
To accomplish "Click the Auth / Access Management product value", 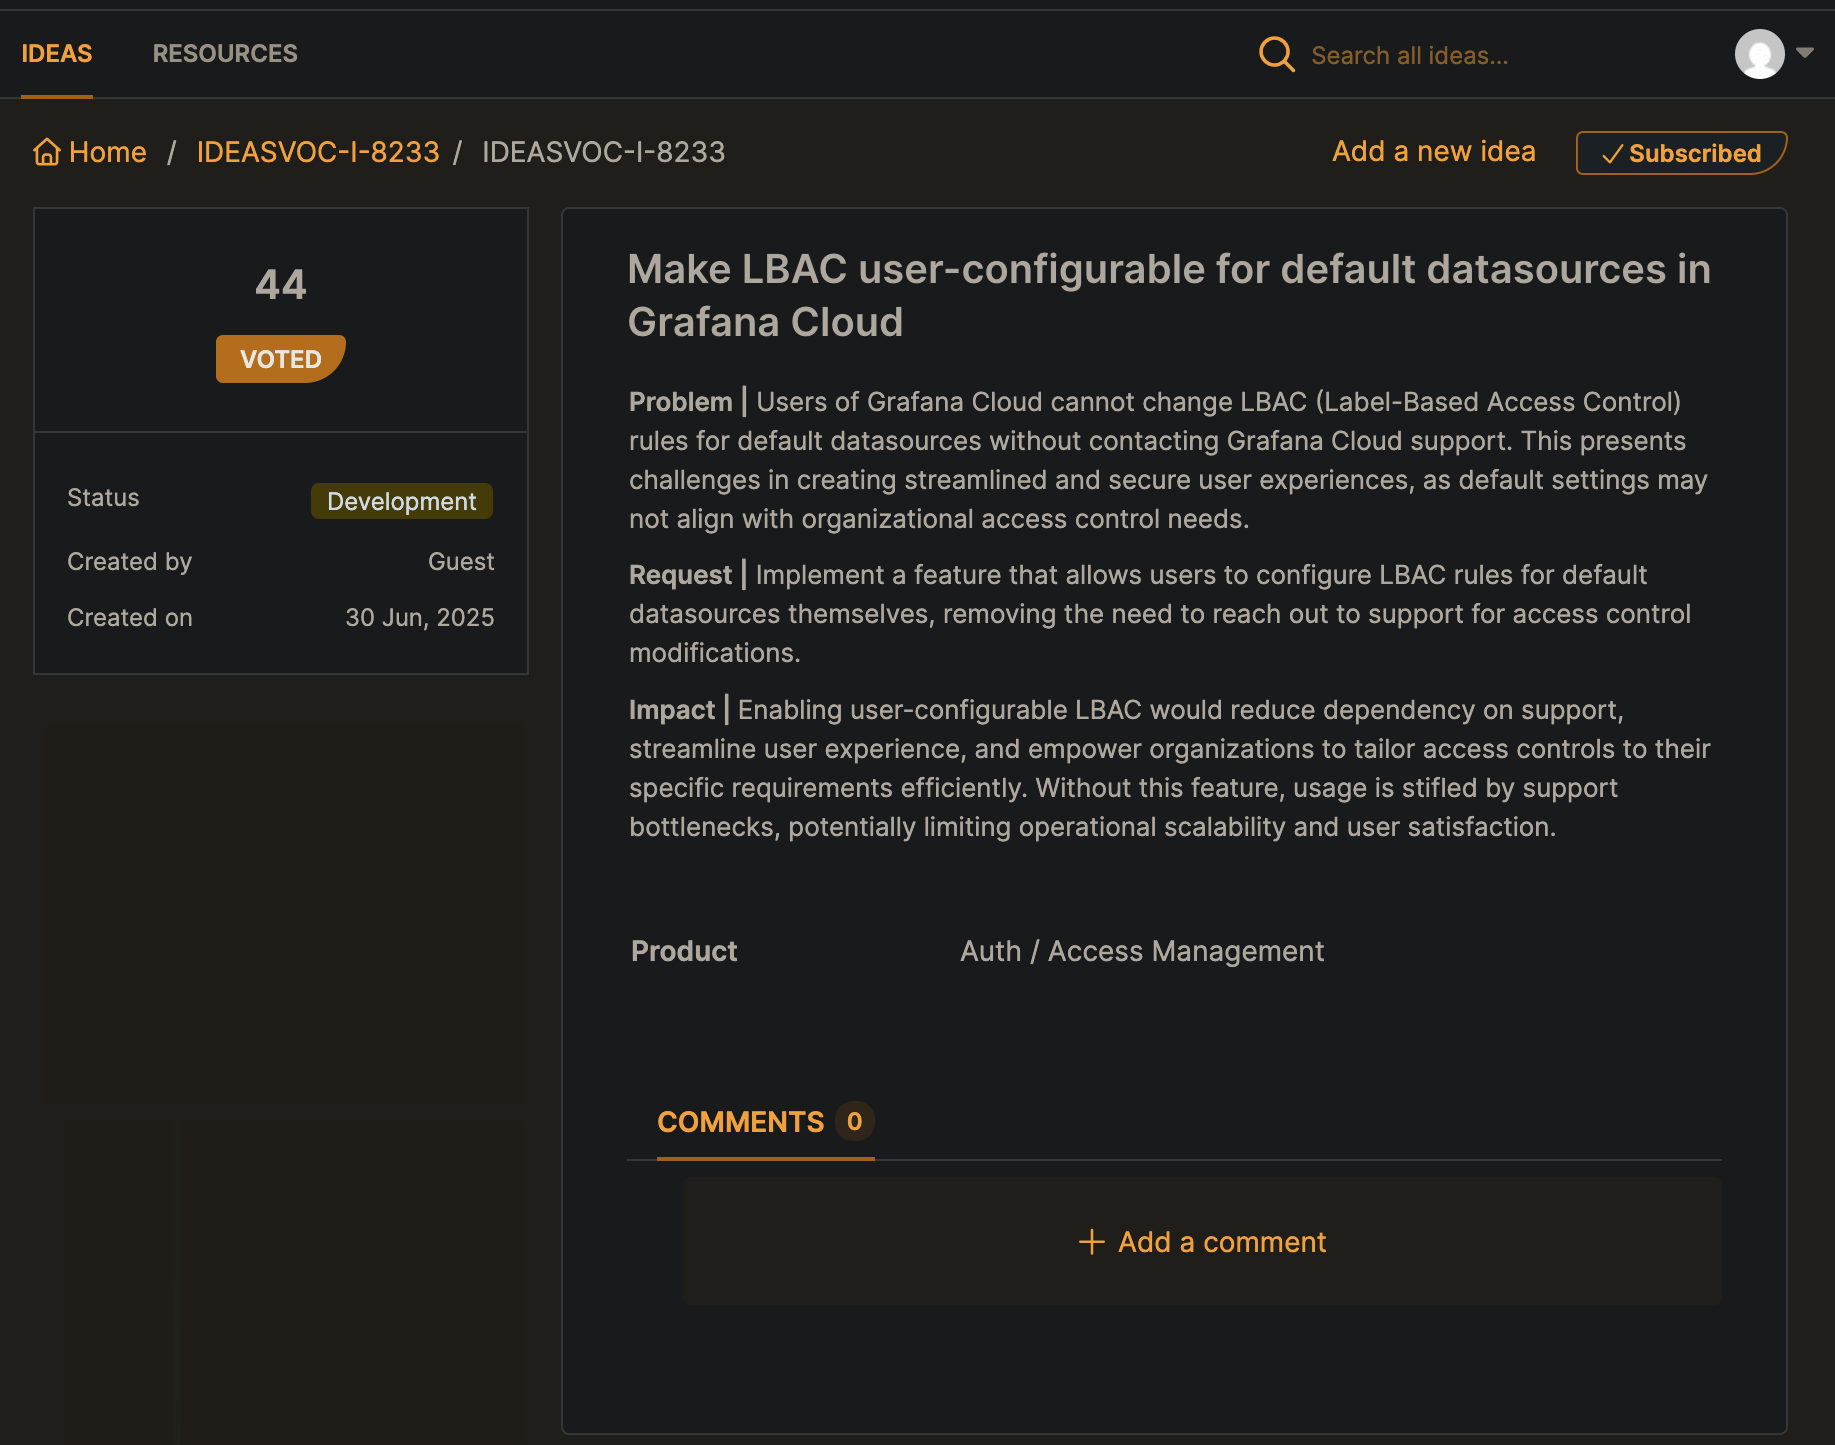I will tap(1142, 951).
